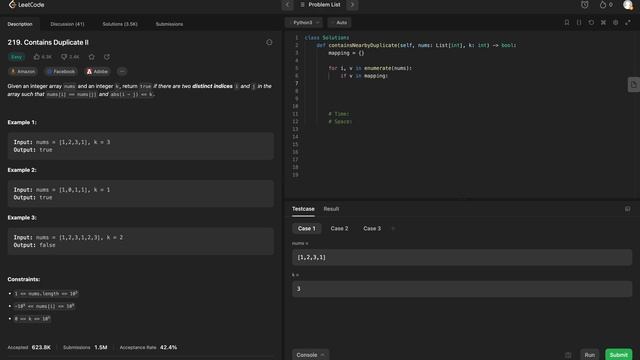Open the Discussion (41) tab
This screenshot has height=360, width=640.
pyautogui.click(x=67, y=24)
